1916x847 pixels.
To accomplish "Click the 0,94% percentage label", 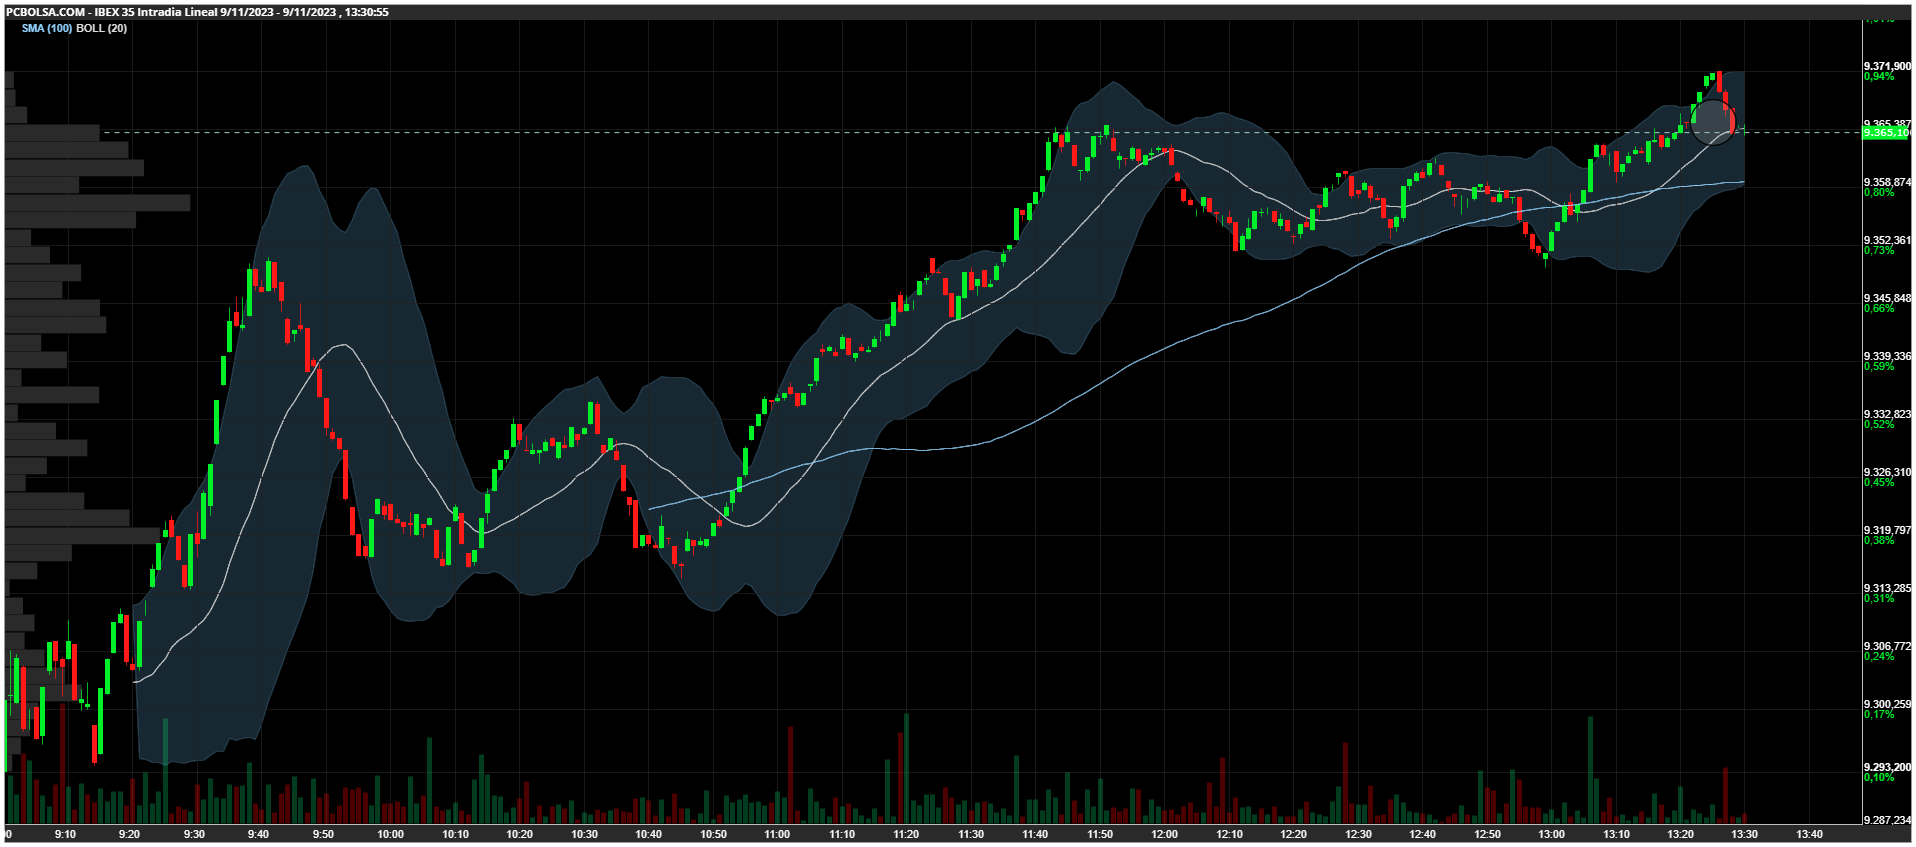I will coord(1879,76).
